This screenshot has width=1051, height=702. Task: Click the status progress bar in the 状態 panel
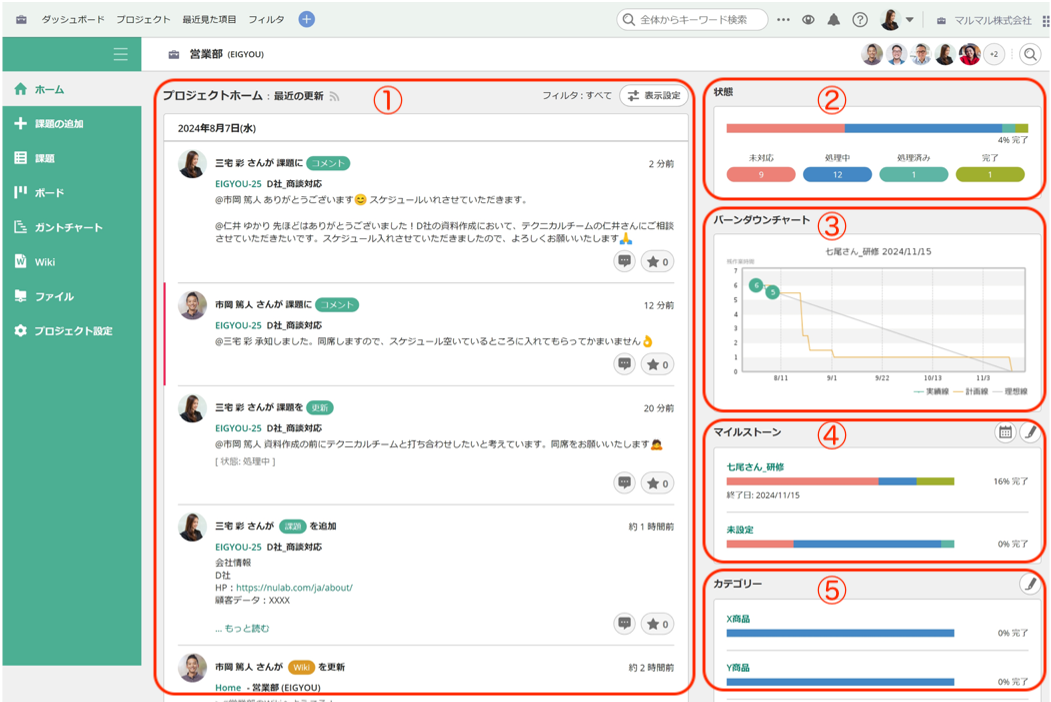pyautogui.click(x=875, y=126)
